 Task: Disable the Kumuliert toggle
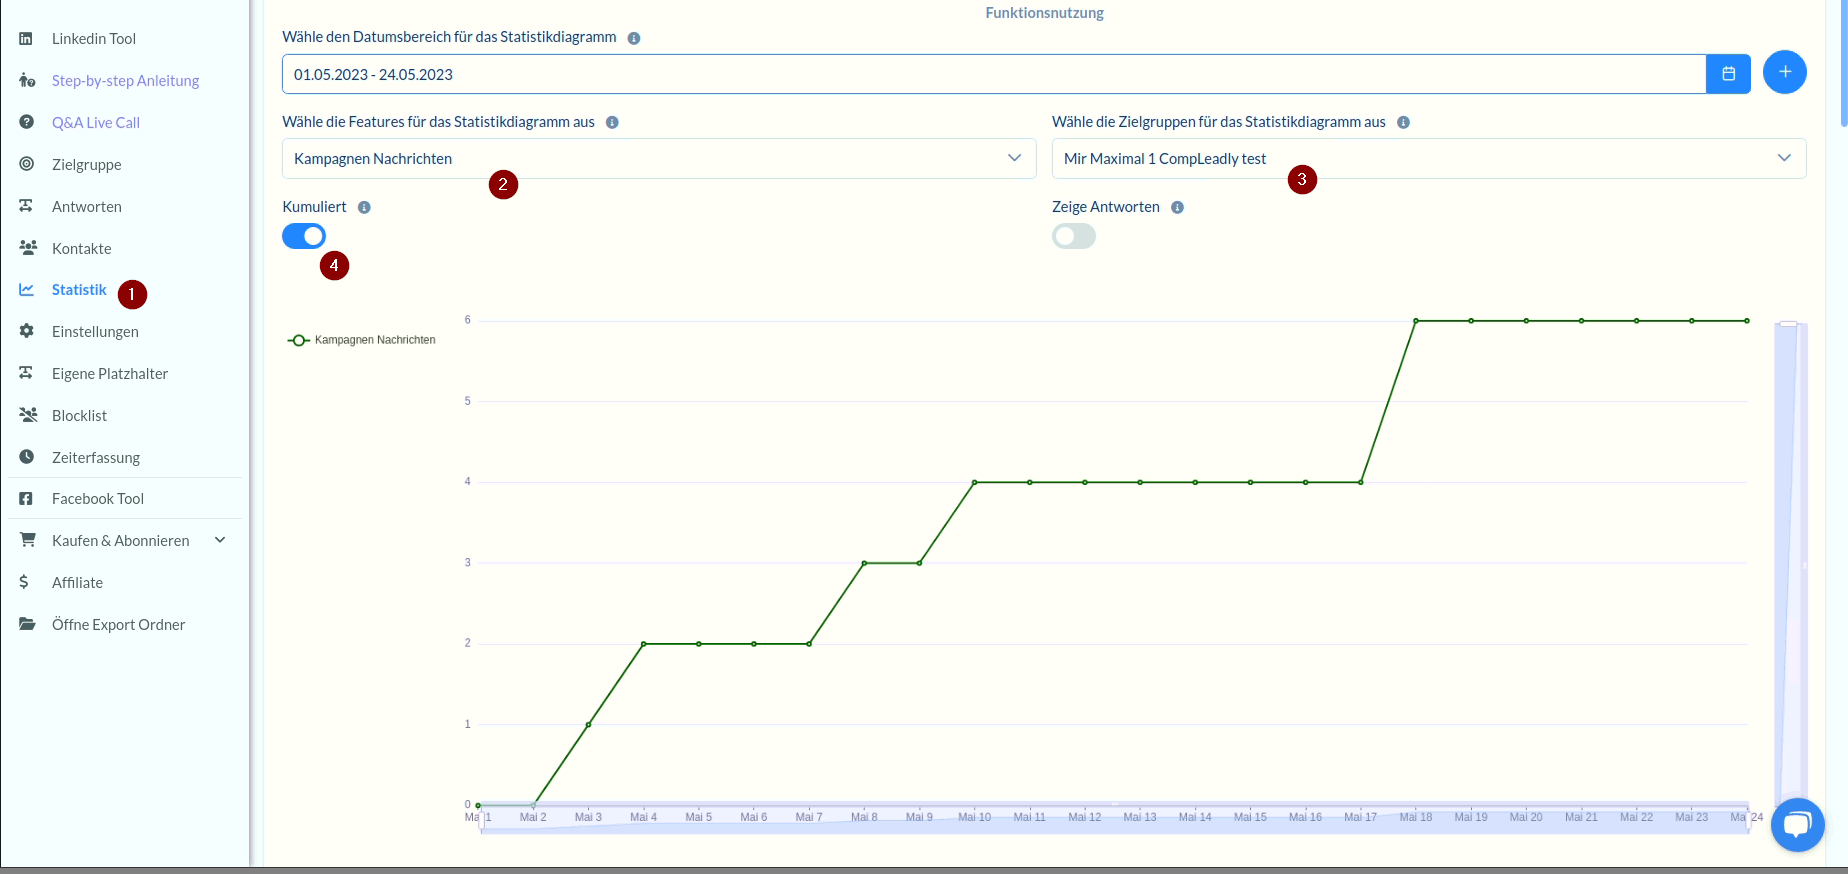(x=304, y=236)
